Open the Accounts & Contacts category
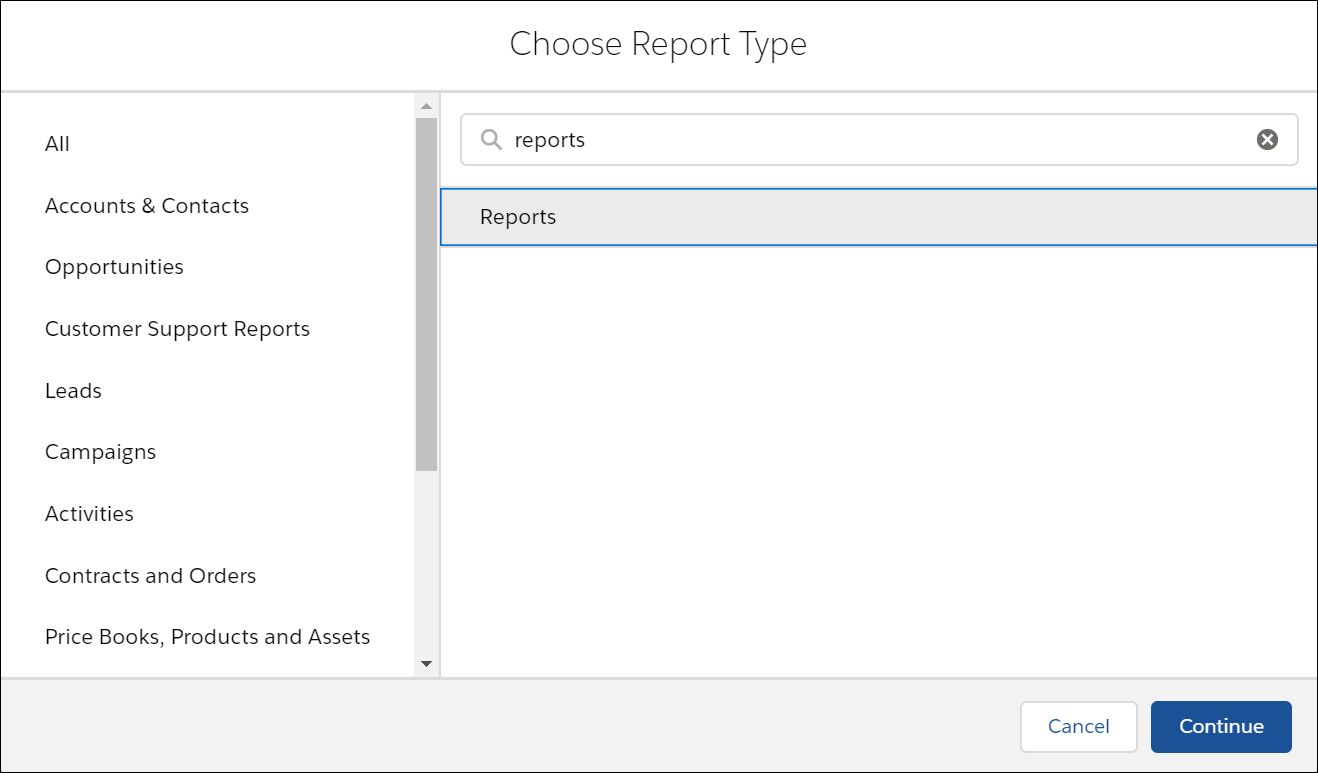Viewport: 1318px width, 773px height. point(146,206)
